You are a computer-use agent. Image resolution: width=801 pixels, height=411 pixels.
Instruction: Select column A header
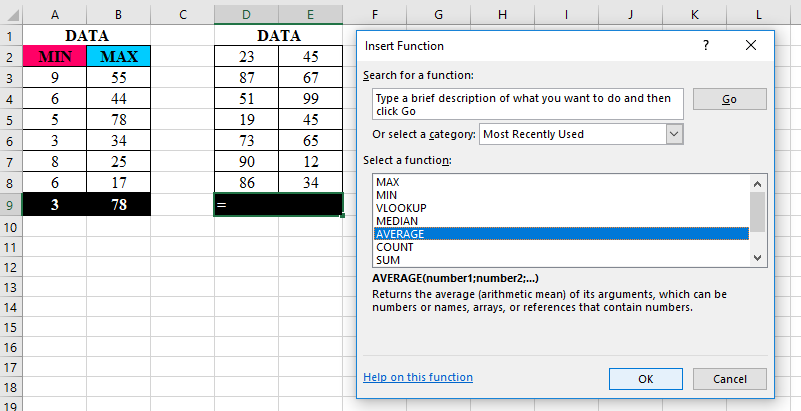pos(55,15)
